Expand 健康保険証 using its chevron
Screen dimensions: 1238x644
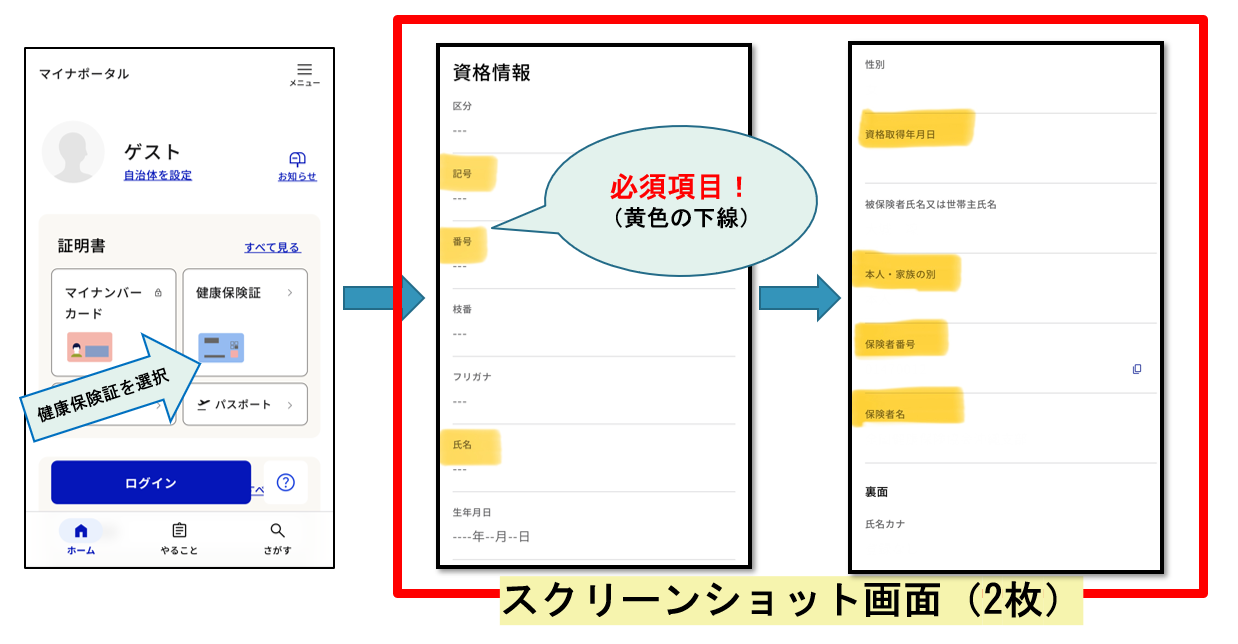[290, 293]
